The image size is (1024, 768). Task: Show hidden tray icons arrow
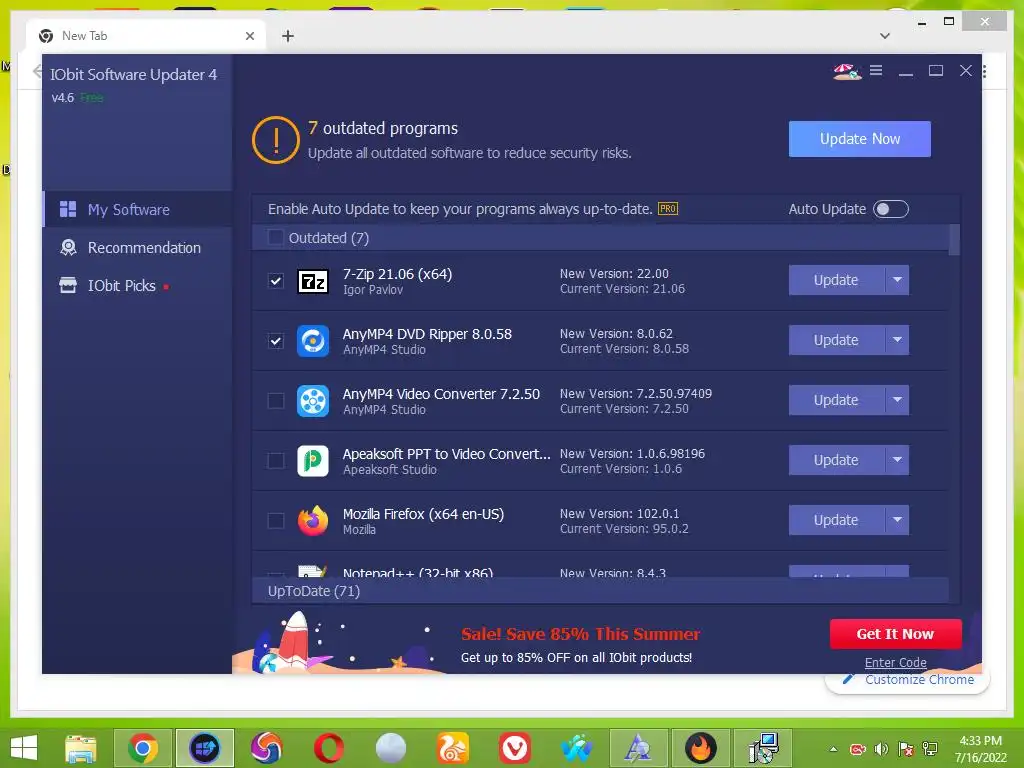tap(833, 749)
